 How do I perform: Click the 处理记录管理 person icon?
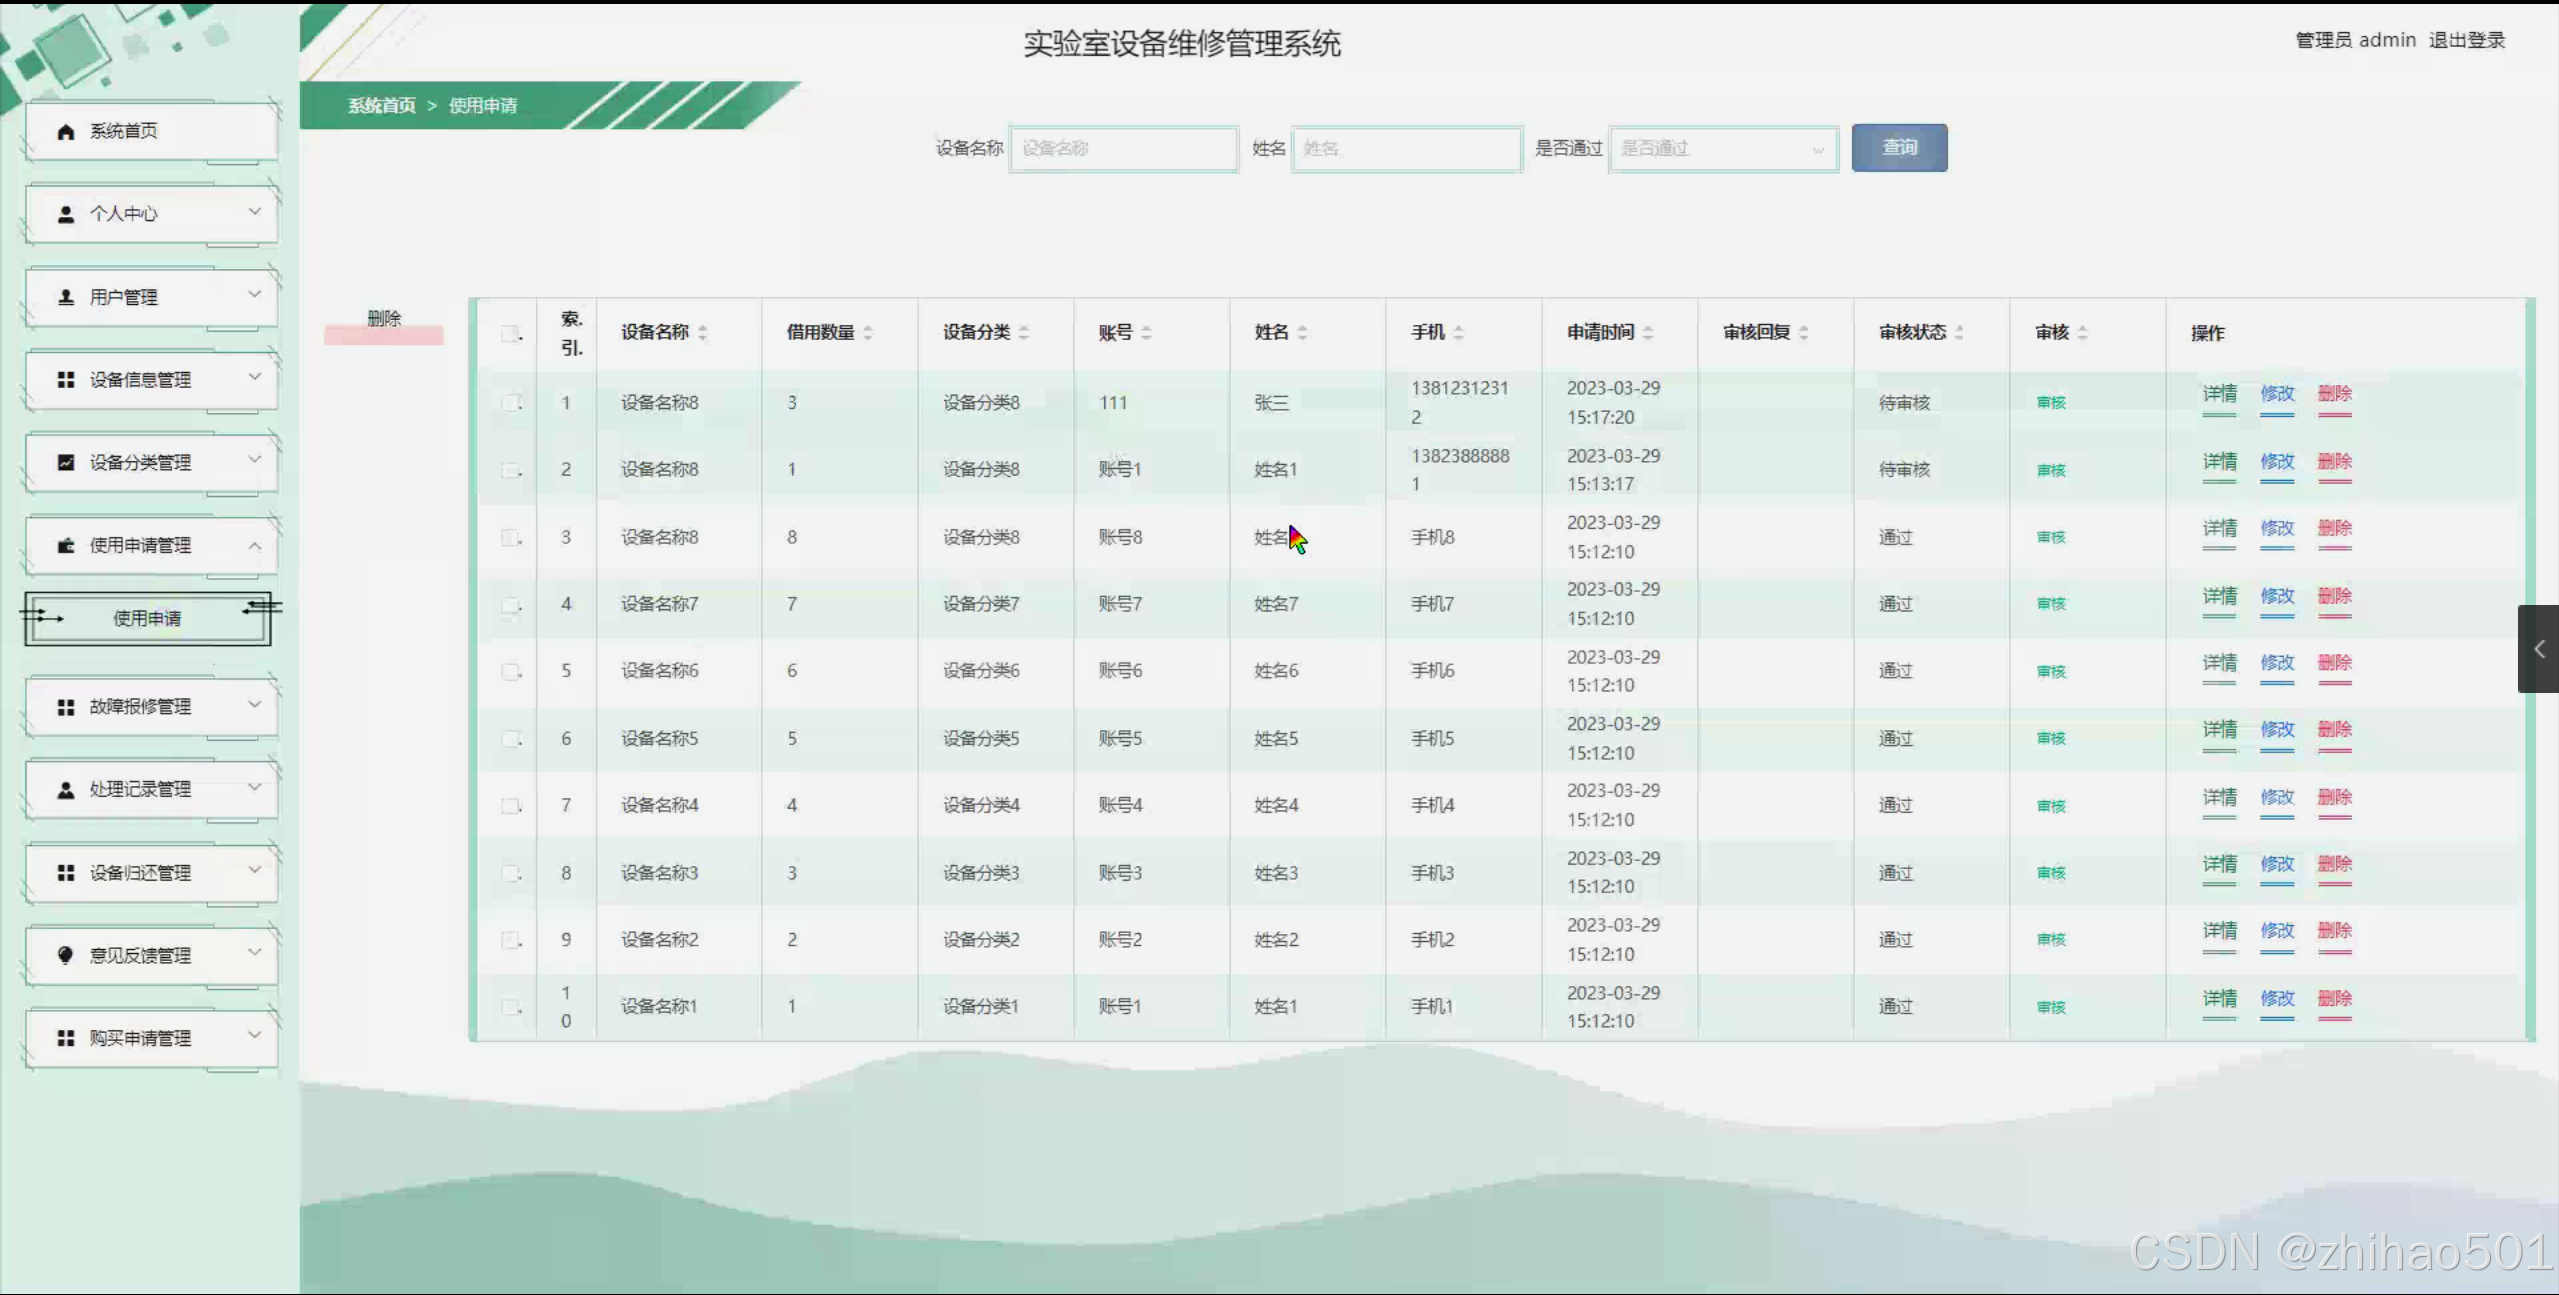[65, 788]
